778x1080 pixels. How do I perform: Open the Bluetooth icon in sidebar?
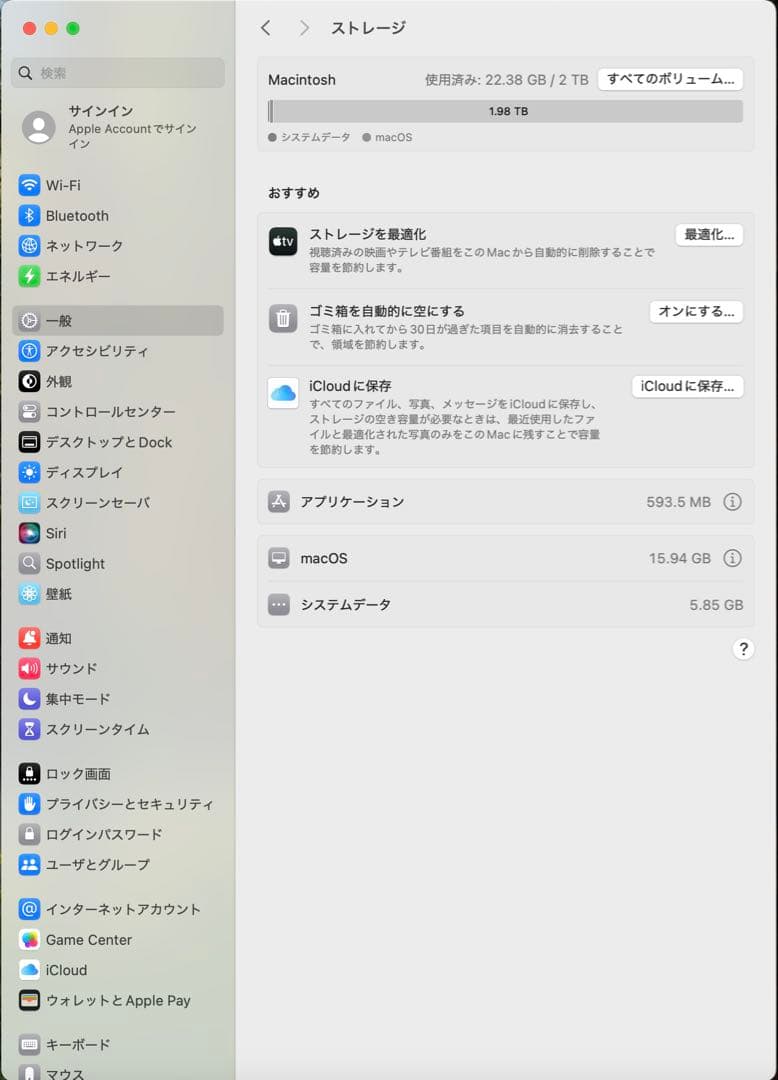tap(29, 216)
